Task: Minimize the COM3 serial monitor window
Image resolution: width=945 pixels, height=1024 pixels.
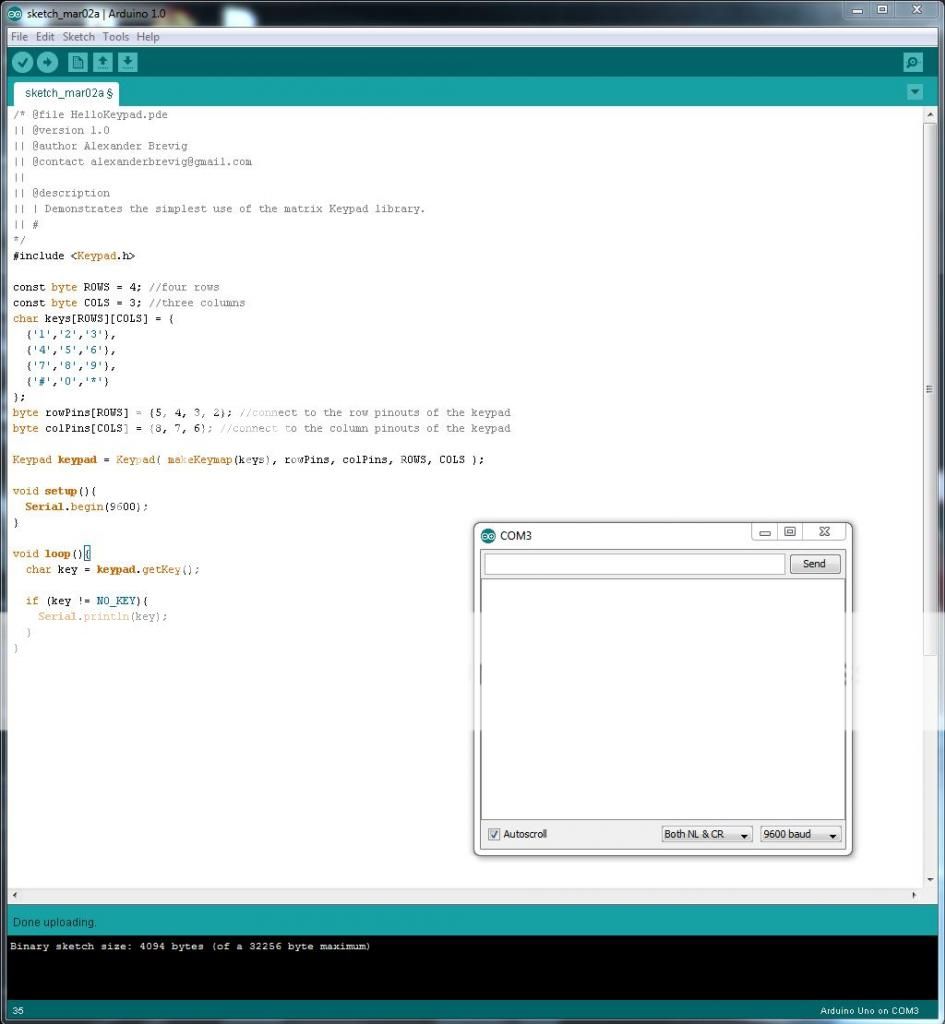Action: [x=765, y=532]
